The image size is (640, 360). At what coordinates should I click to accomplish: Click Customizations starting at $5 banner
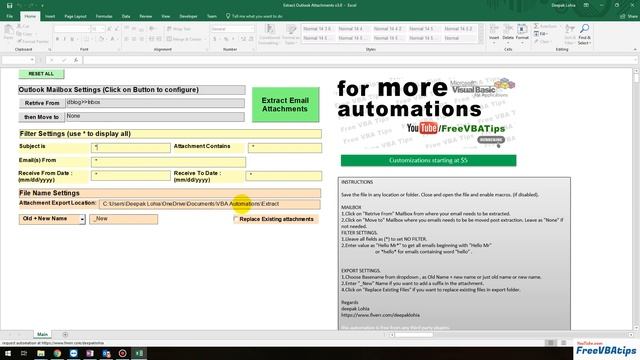[x=428, y=160]
